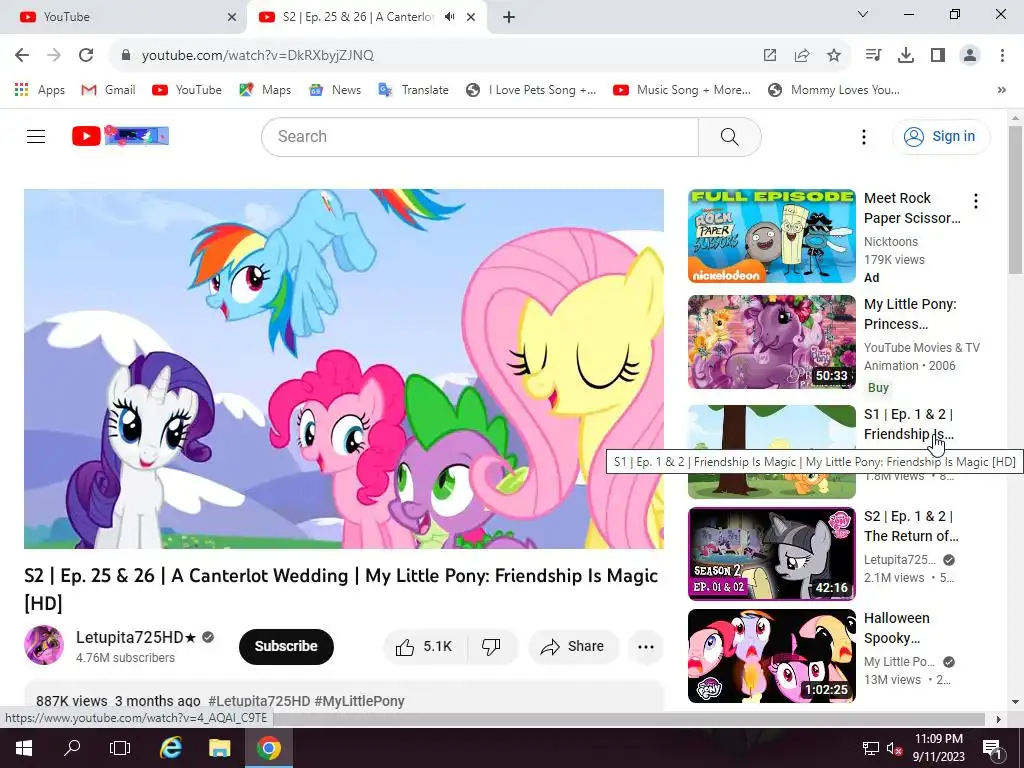Open S2 Ep. 1 & 2 Return of thumbnail
The width and height of the screenshot is (1024, 768).
click(771, 554)
